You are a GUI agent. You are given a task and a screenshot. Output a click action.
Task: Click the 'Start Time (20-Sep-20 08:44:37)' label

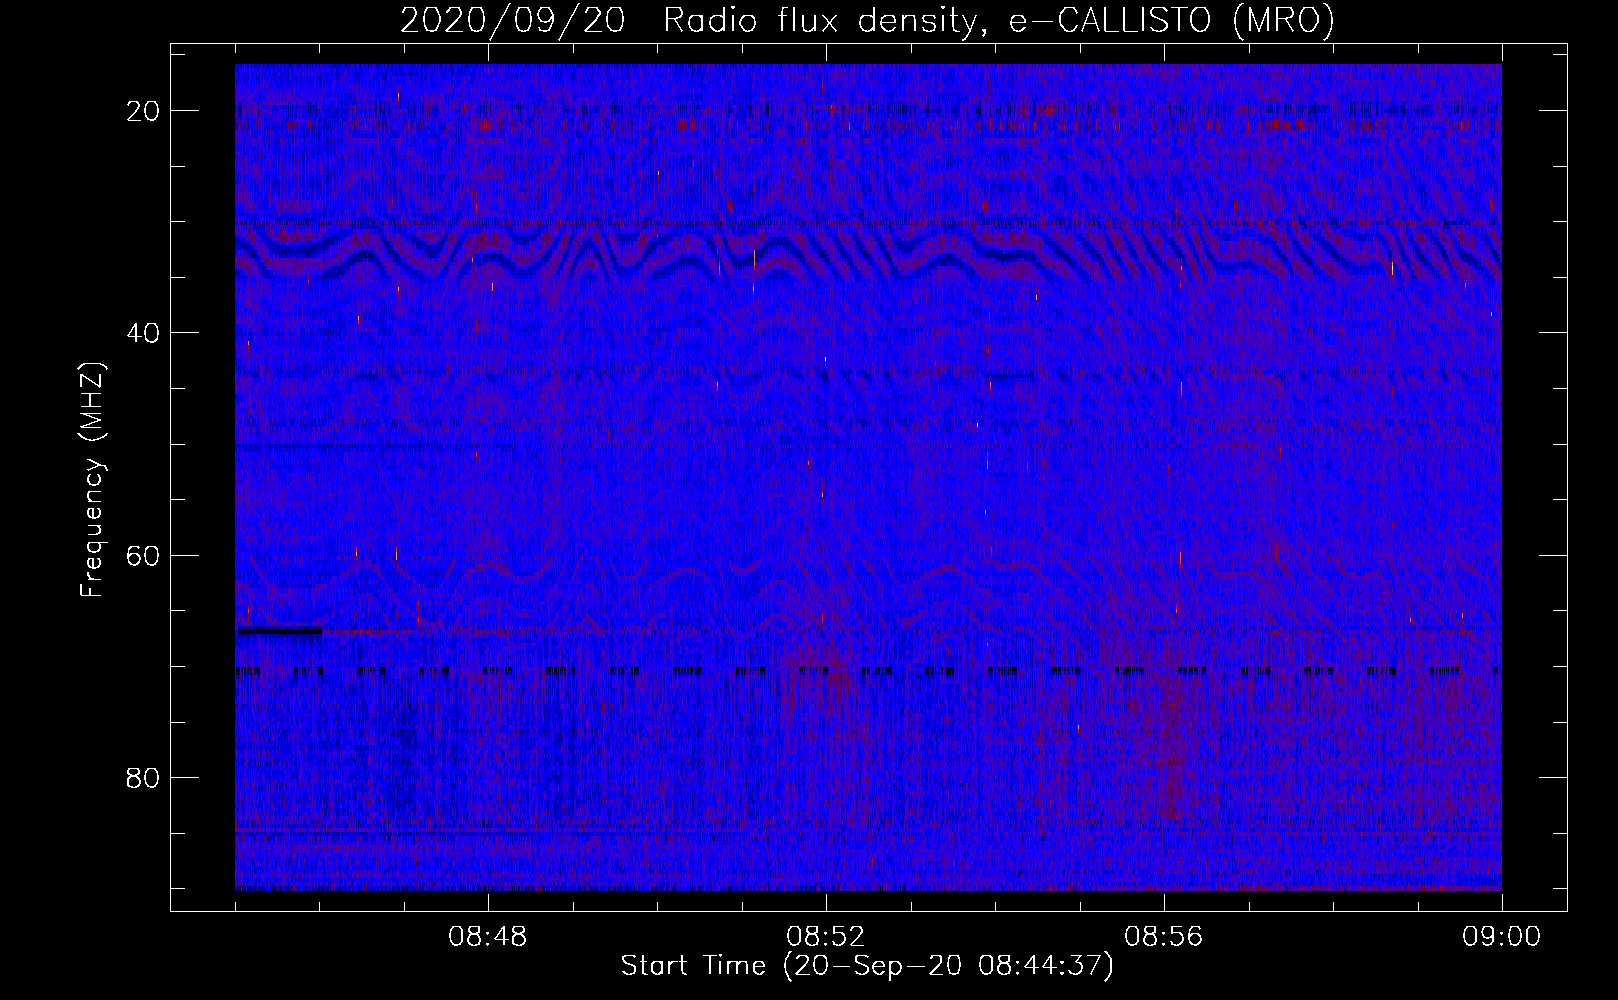point(867,966)
